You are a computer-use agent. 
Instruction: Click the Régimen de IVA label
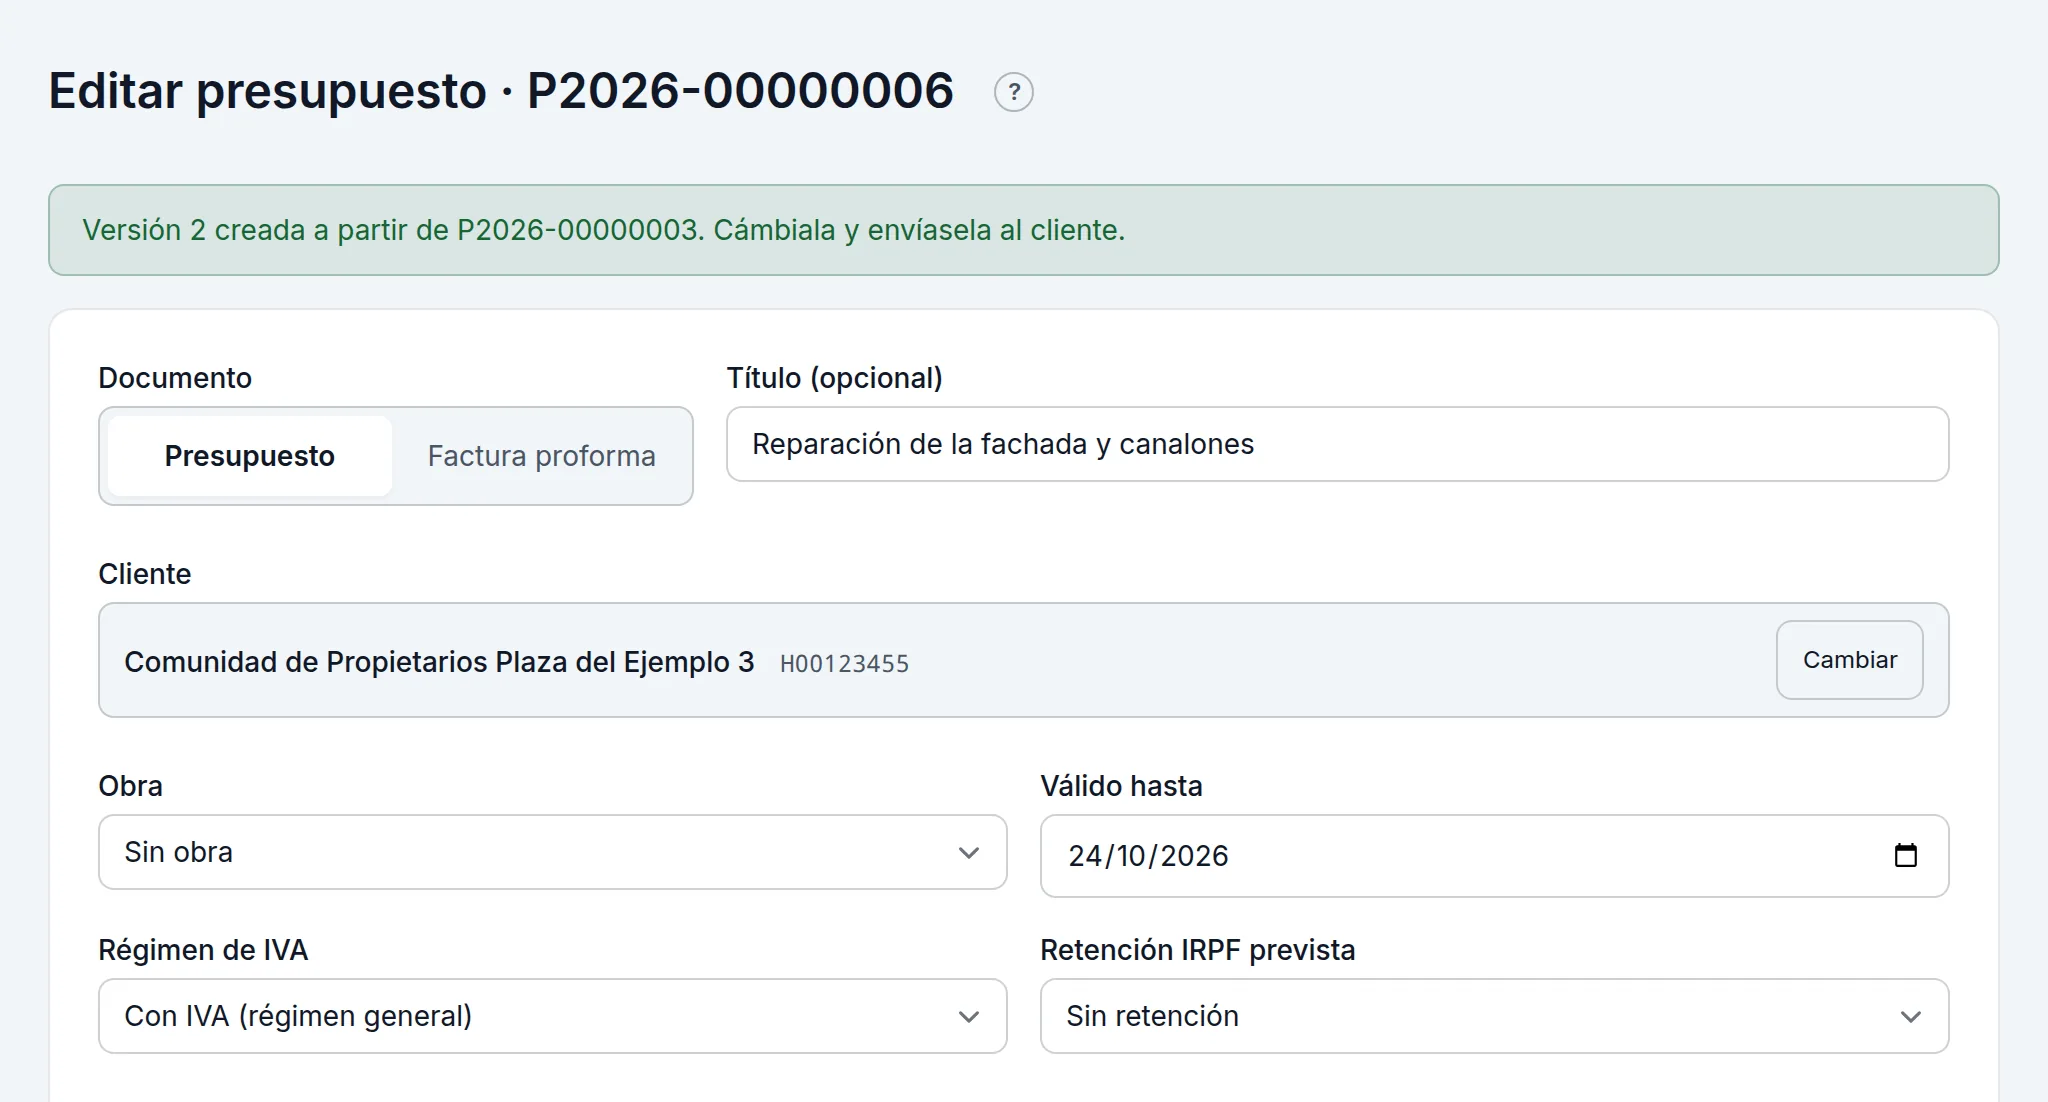click(203, 950)
